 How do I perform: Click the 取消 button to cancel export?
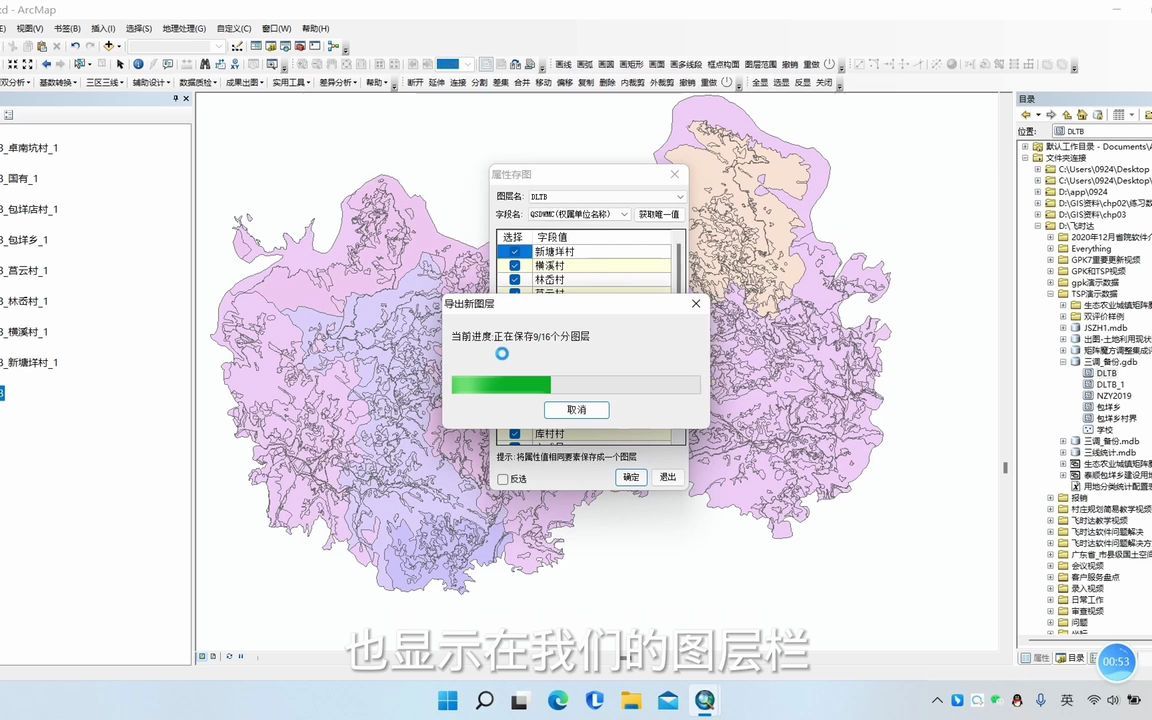[576, 409]
